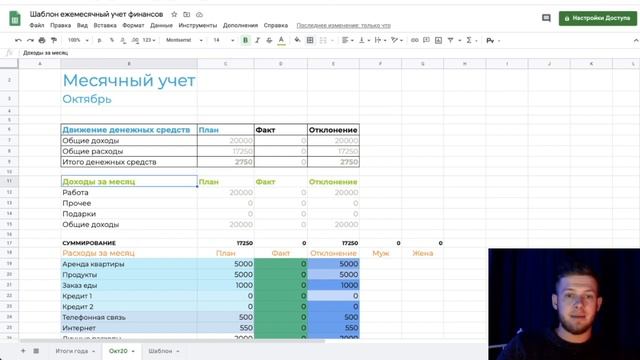Open the functions (Σ) menu
Screen dimensions: 640x360
coord(471,40)
